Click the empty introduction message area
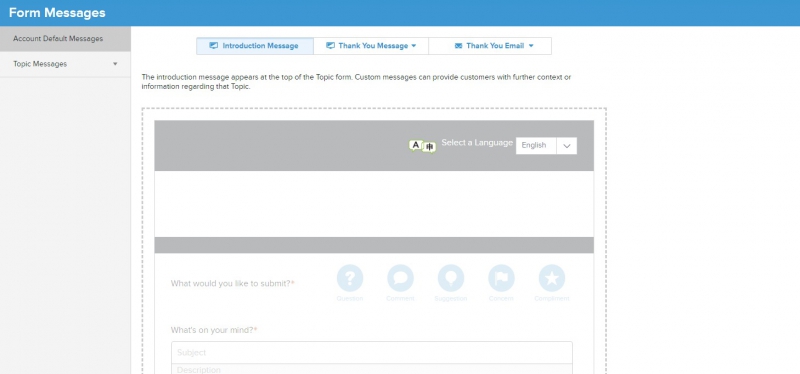The image size is (800, 374). coord(374,204)
